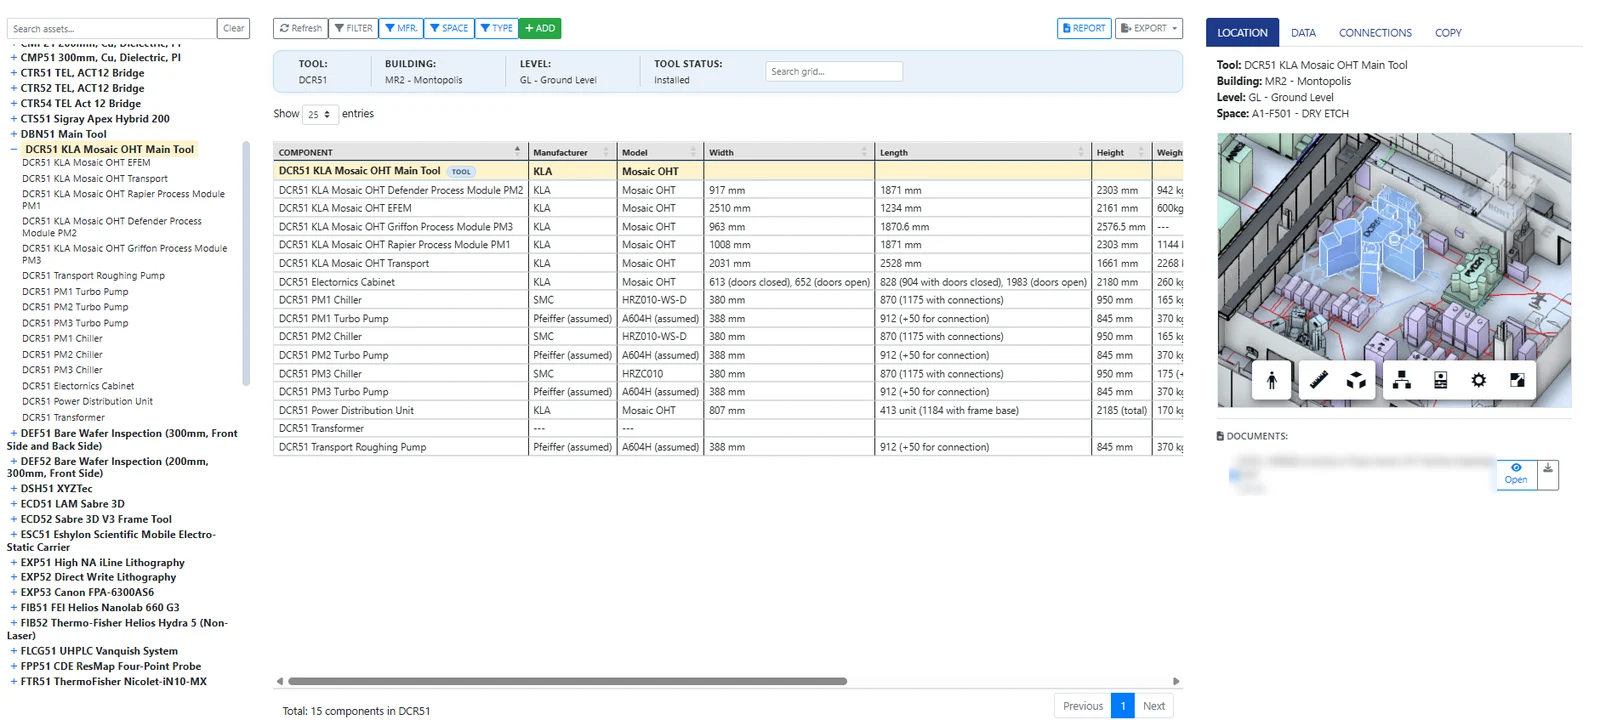Go to the Previous page
Screen dimensions: 1600x720
tap(1082, 706)
